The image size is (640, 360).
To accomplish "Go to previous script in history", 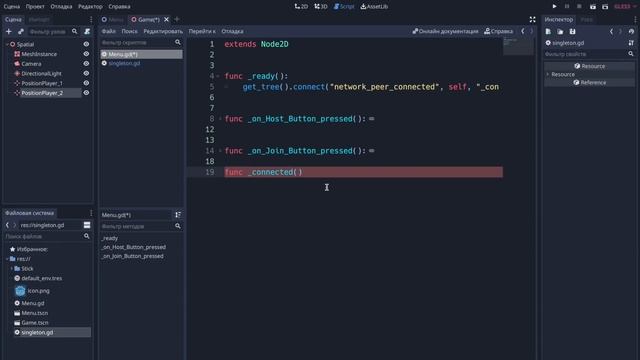I will tap(523, 31).
